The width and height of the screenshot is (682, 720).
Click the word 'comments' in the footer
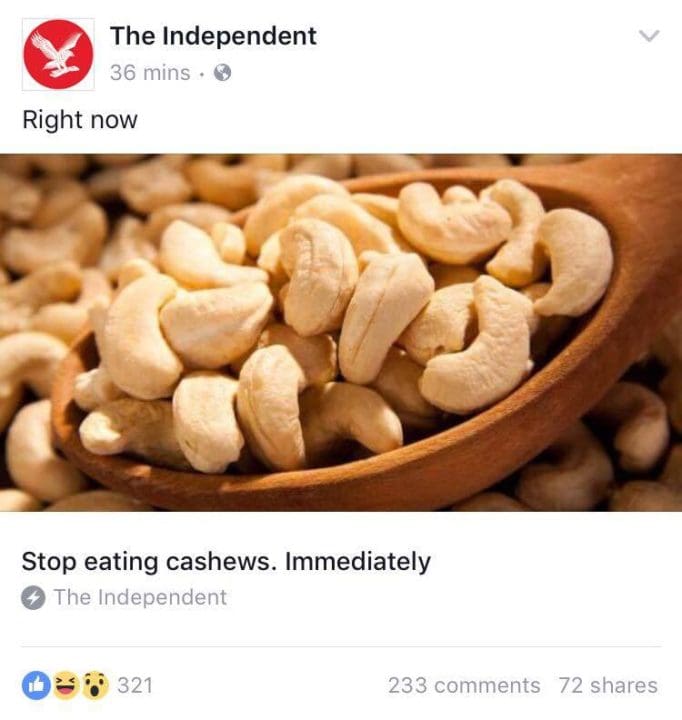pos(487,685)
